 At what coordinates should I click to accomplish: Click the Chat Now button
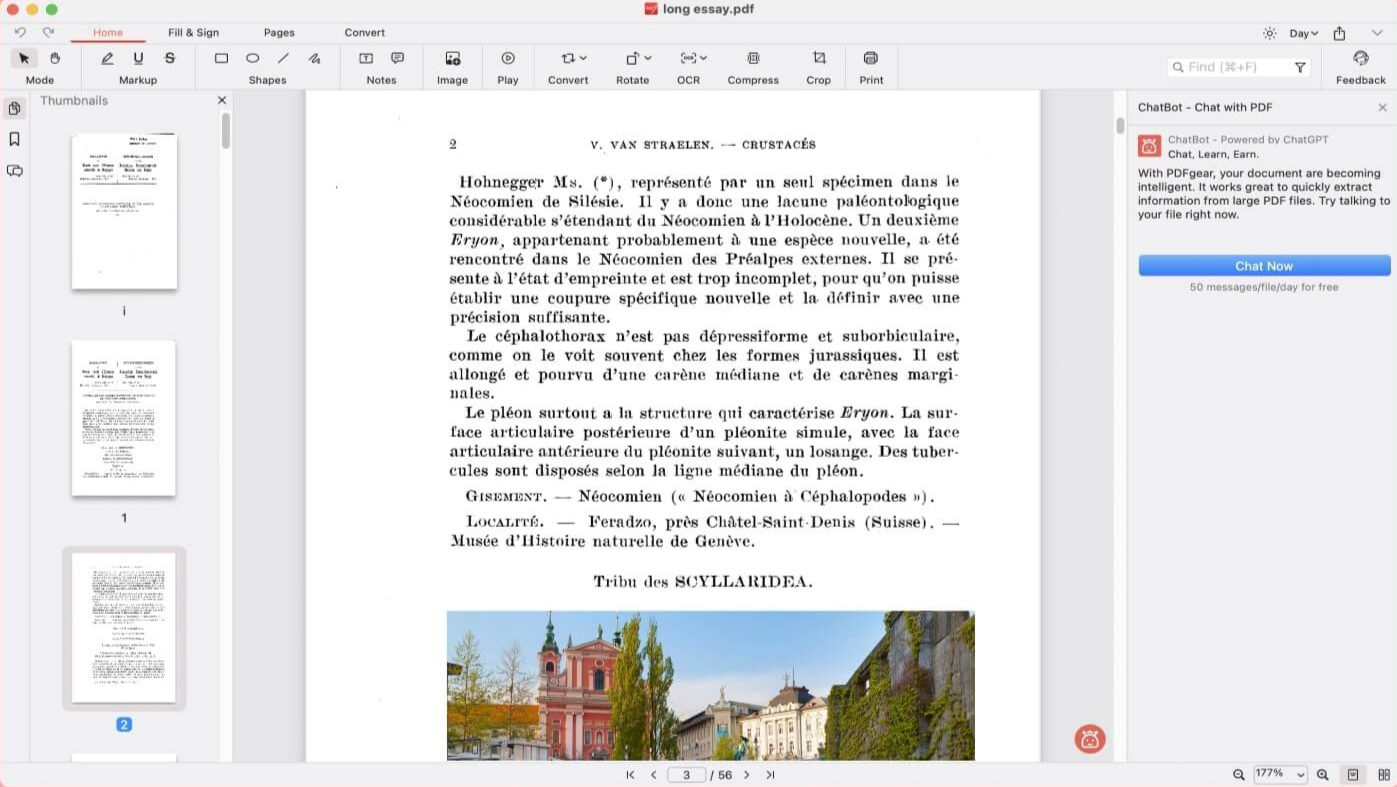click(x=1264, y=266)
